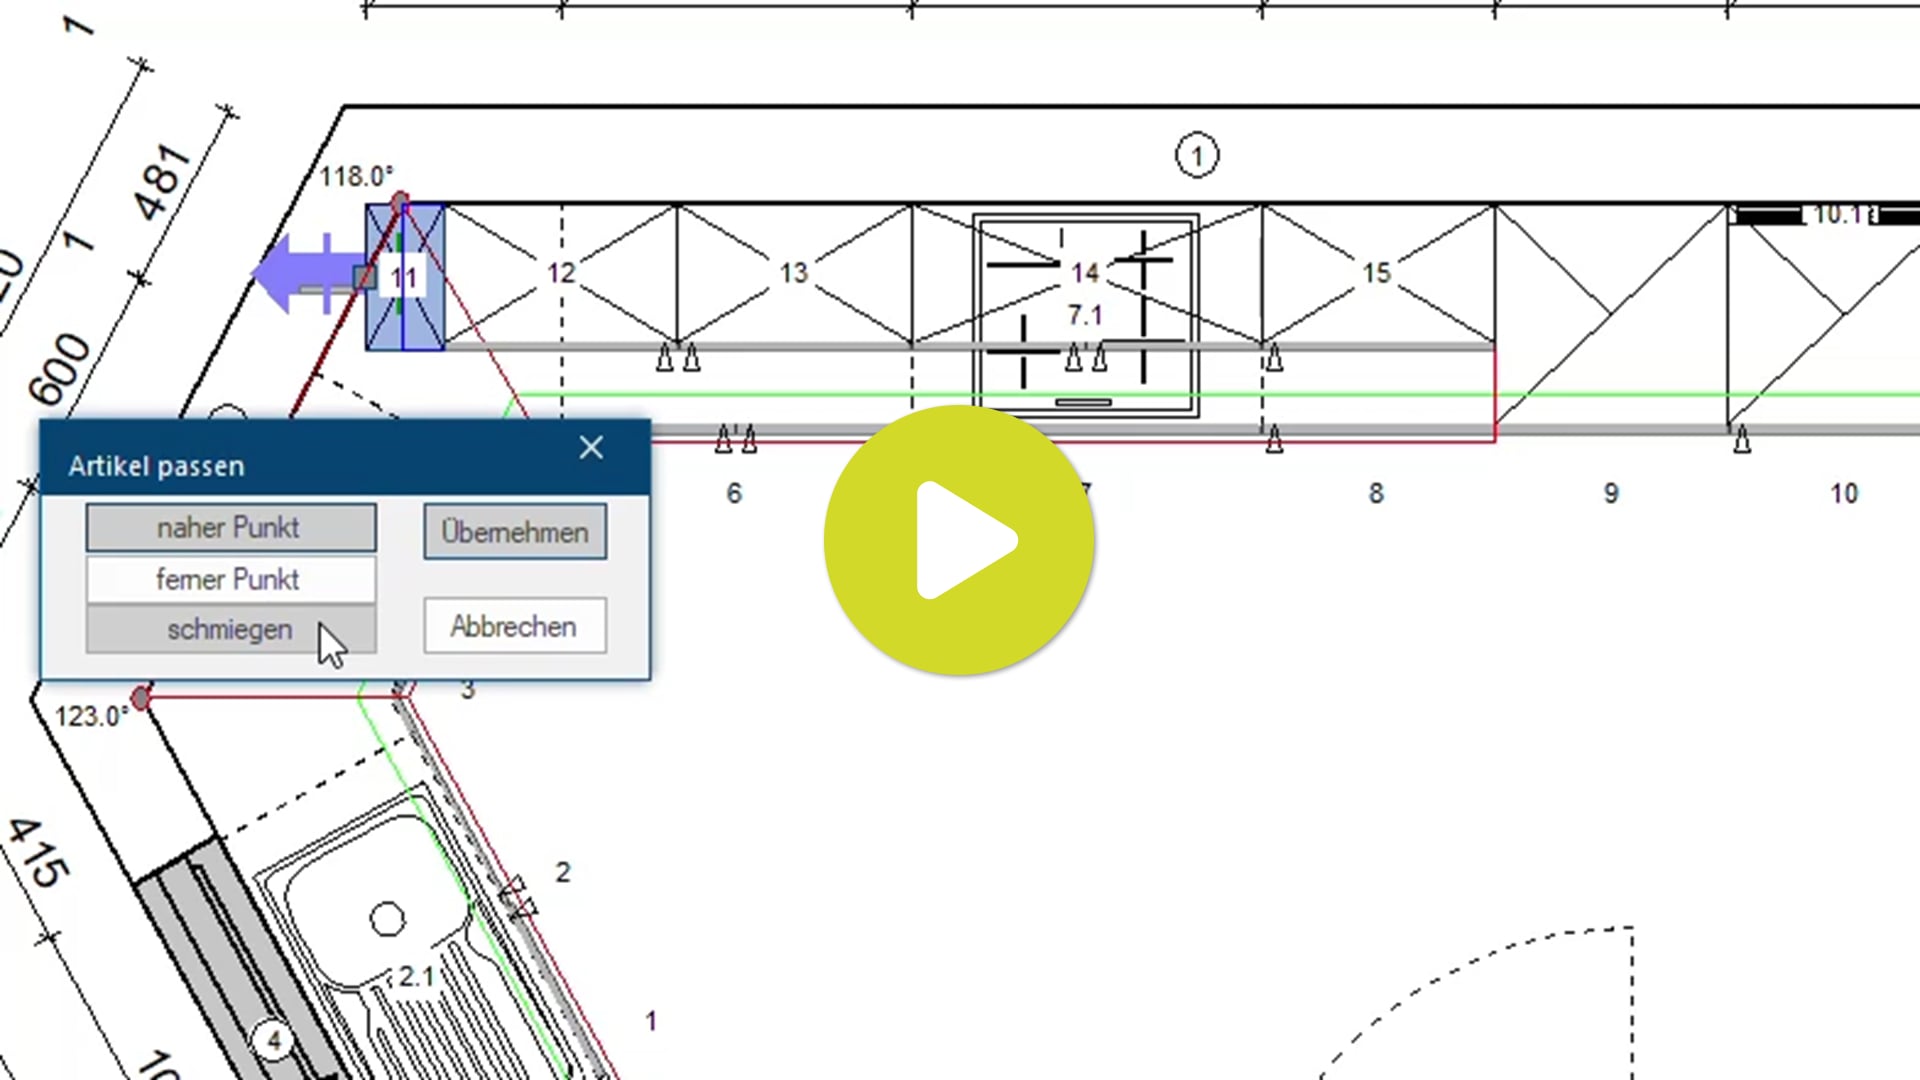The width and height of the screenshot is (1920, 1080).
Task: Click the Übernehmen button
Action: click(x=514, y=532)
